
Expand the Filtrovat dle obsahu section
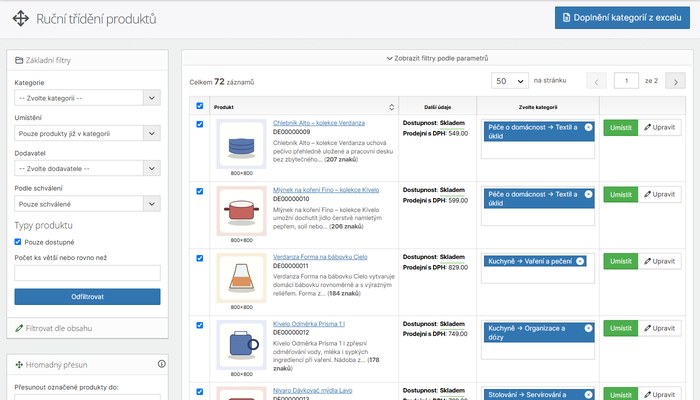click(88, 328)
